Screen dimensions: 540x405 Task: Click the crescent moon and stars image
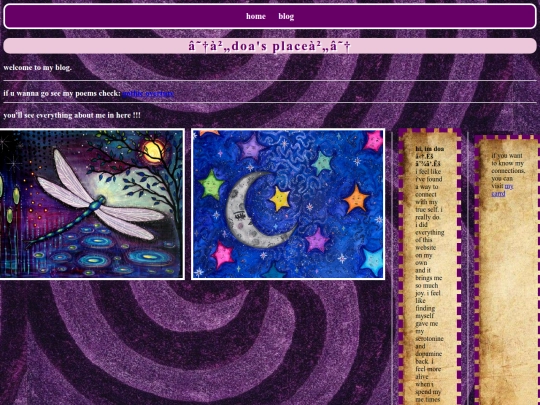coord(288,204)
